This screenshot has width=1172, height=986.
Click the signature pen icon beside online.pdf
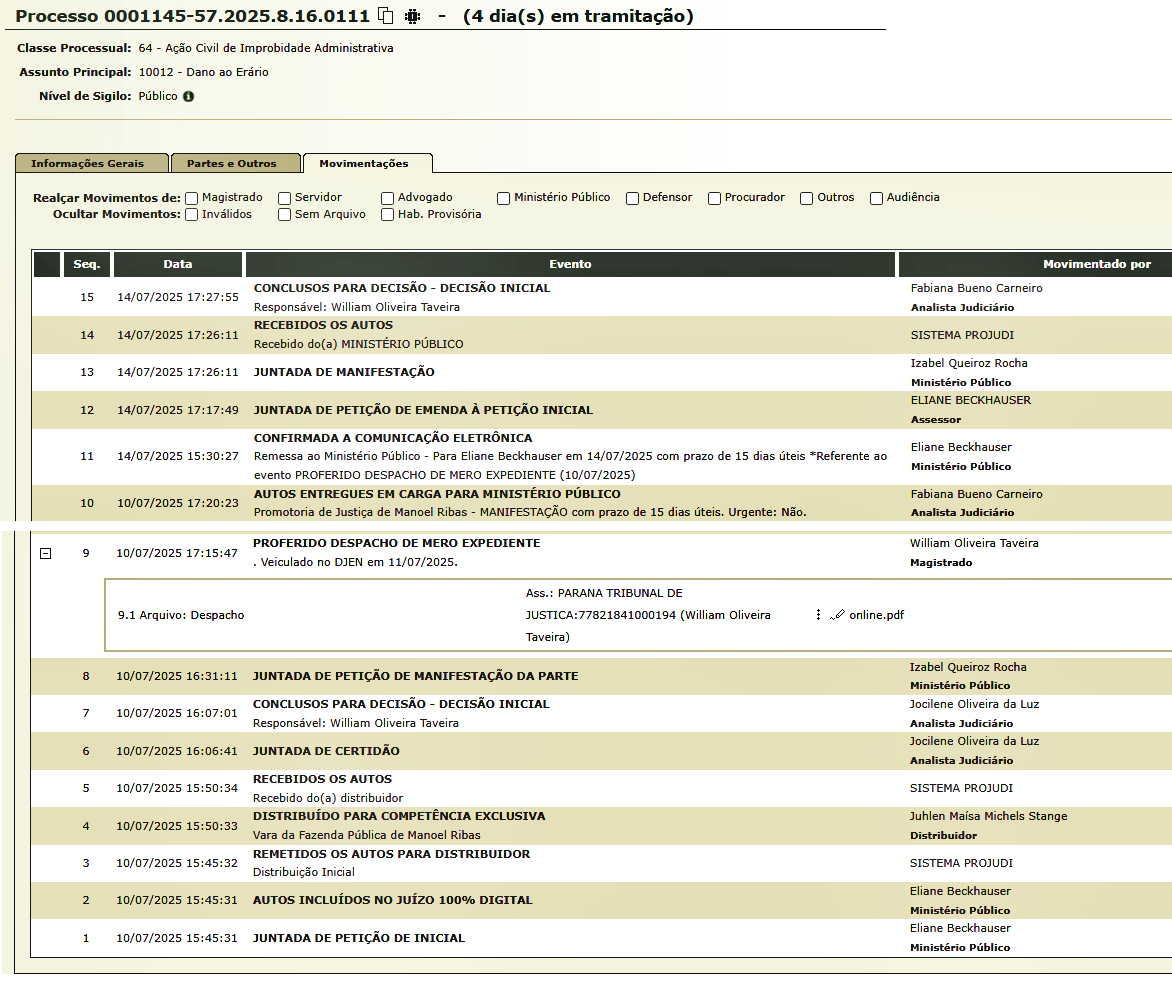click(837, 614)
